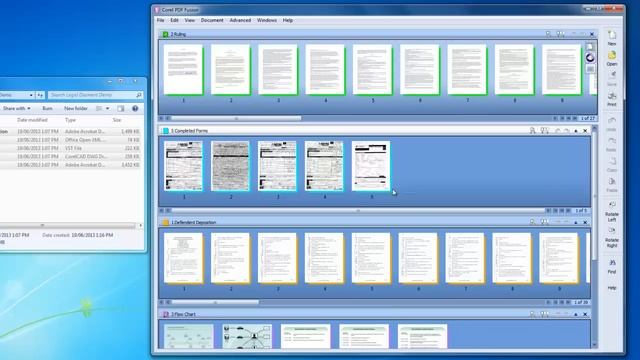Click the 2 Ruling horizontal scrollbar
Screen dimensions: 640x360
[236, 118]
